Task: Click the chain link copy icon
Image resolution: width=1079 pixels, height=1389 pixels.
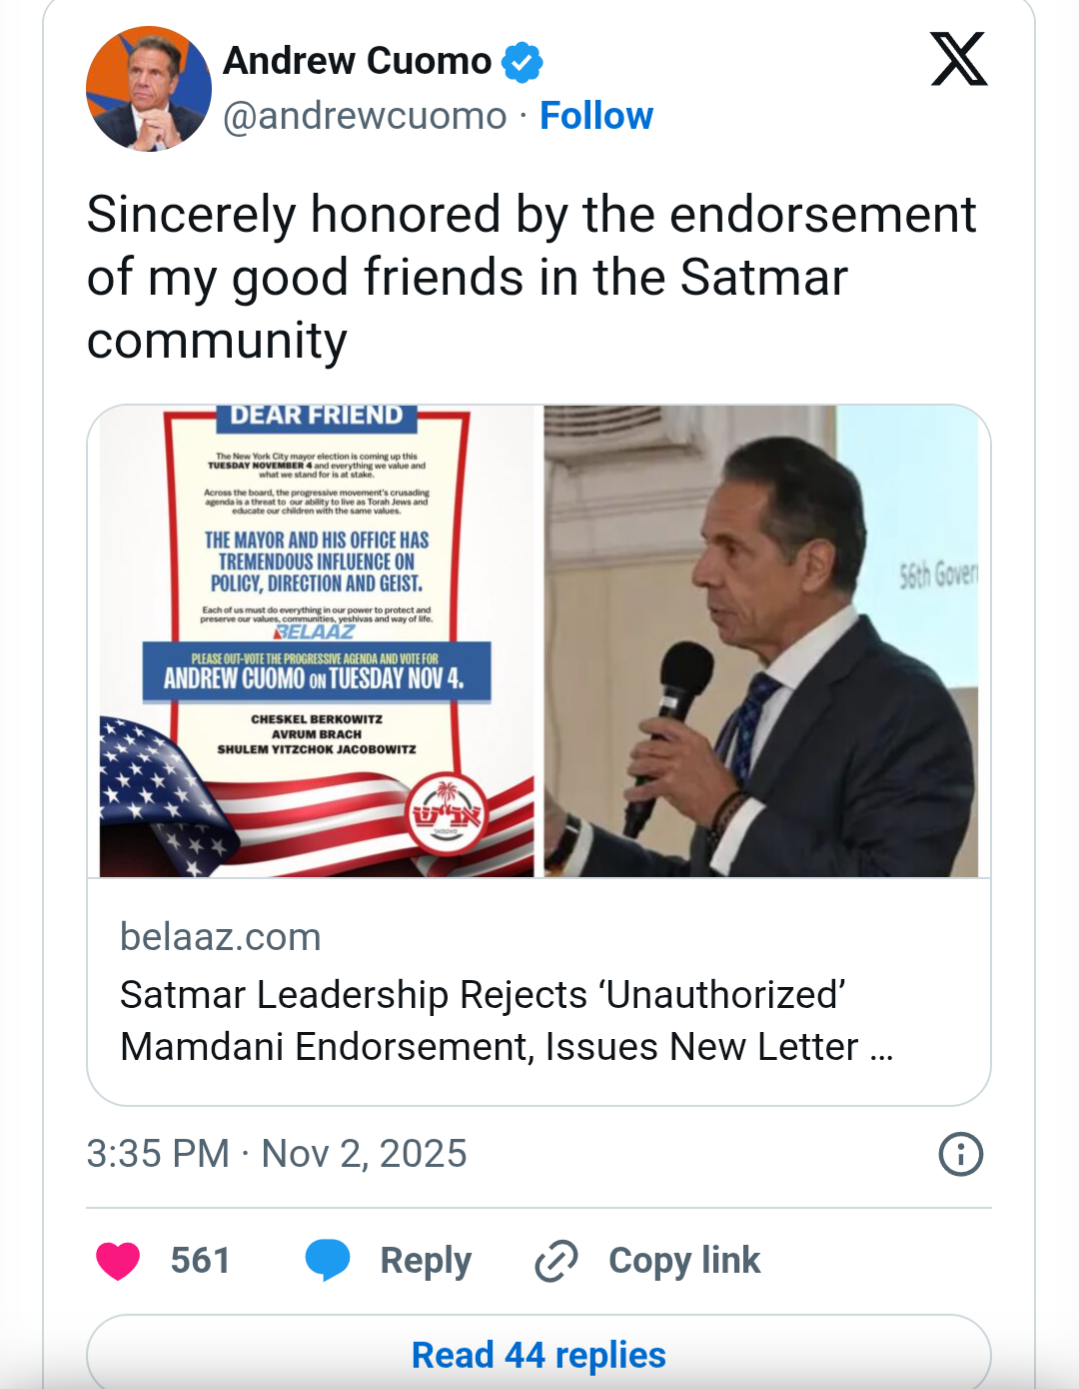Action: (556, 1260)
